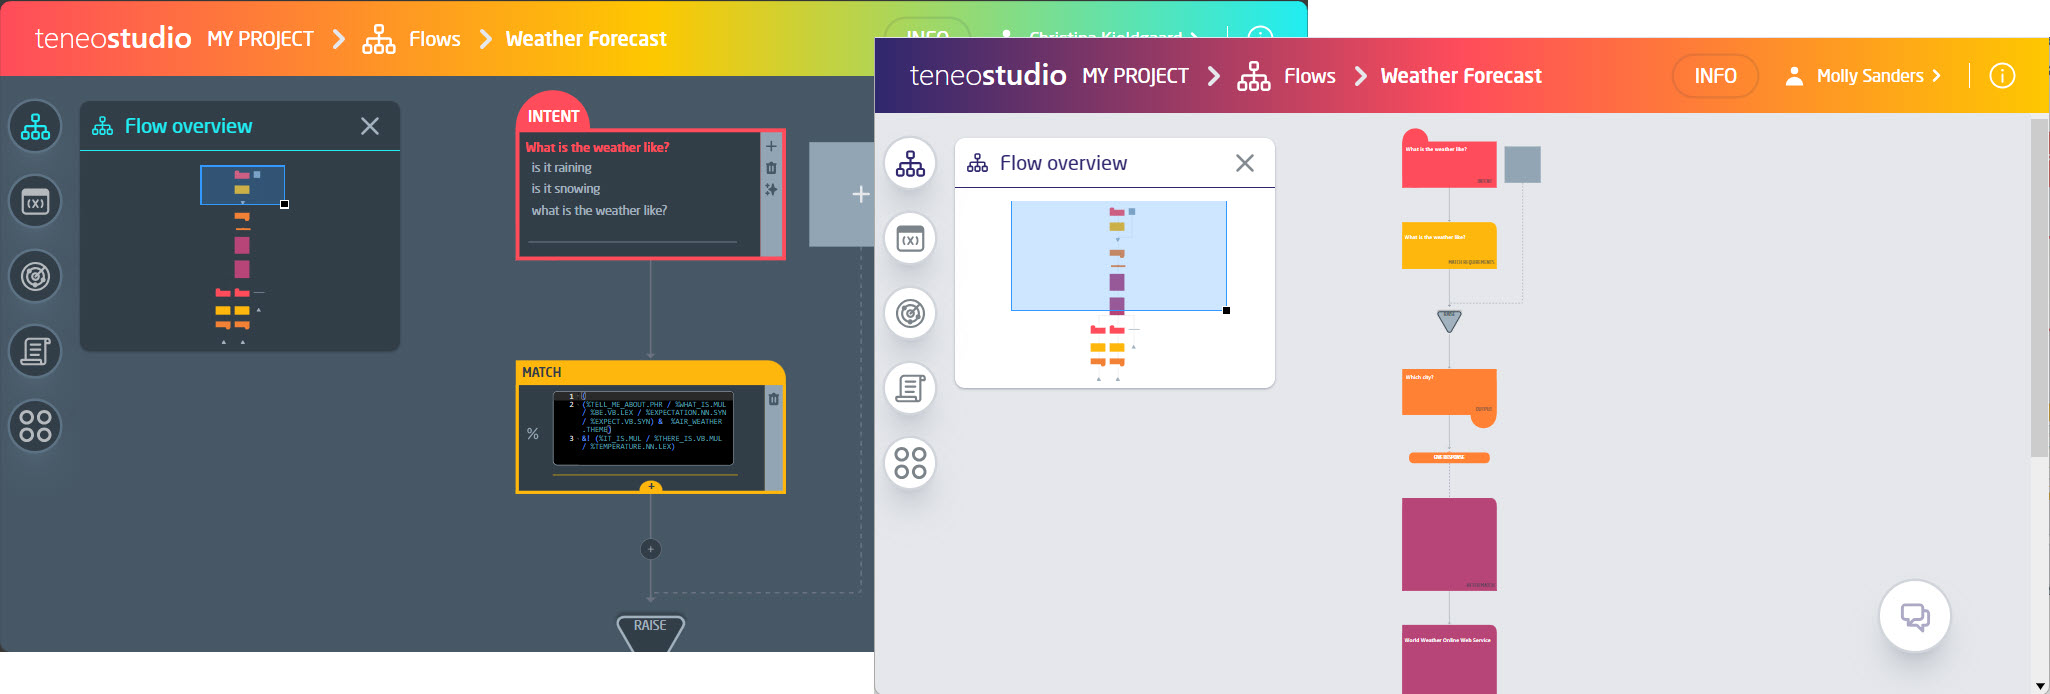Click the sparkle icon on the INTENT node

[771, 189]
